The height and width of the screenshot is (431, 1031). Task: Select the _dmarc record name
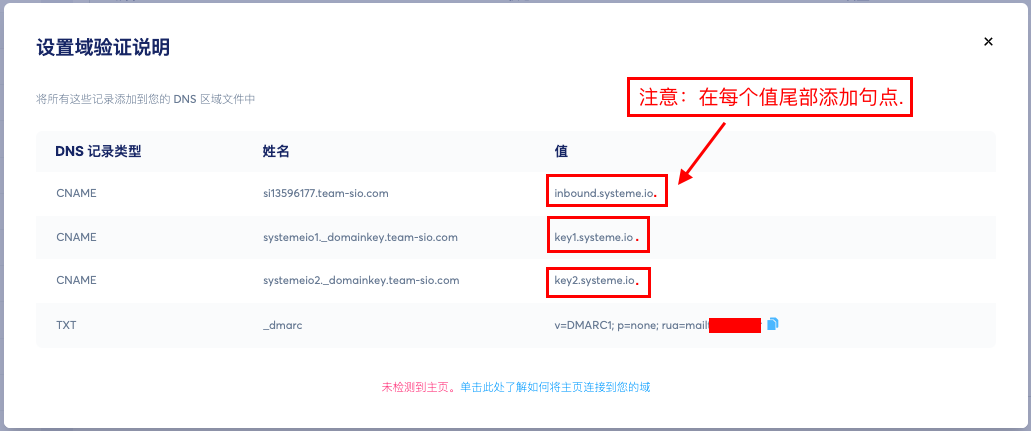coord(282,324)
